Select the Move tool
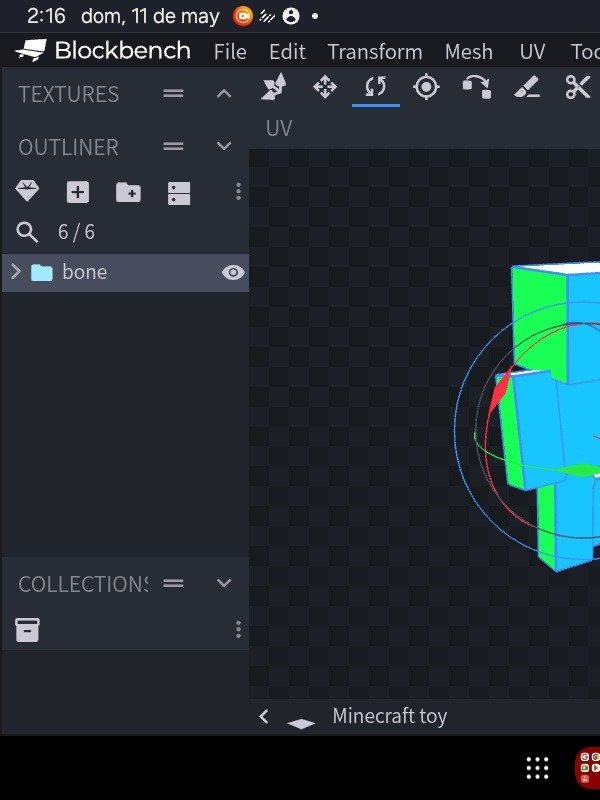Screen dimensions: 600x800 point(324,87)
